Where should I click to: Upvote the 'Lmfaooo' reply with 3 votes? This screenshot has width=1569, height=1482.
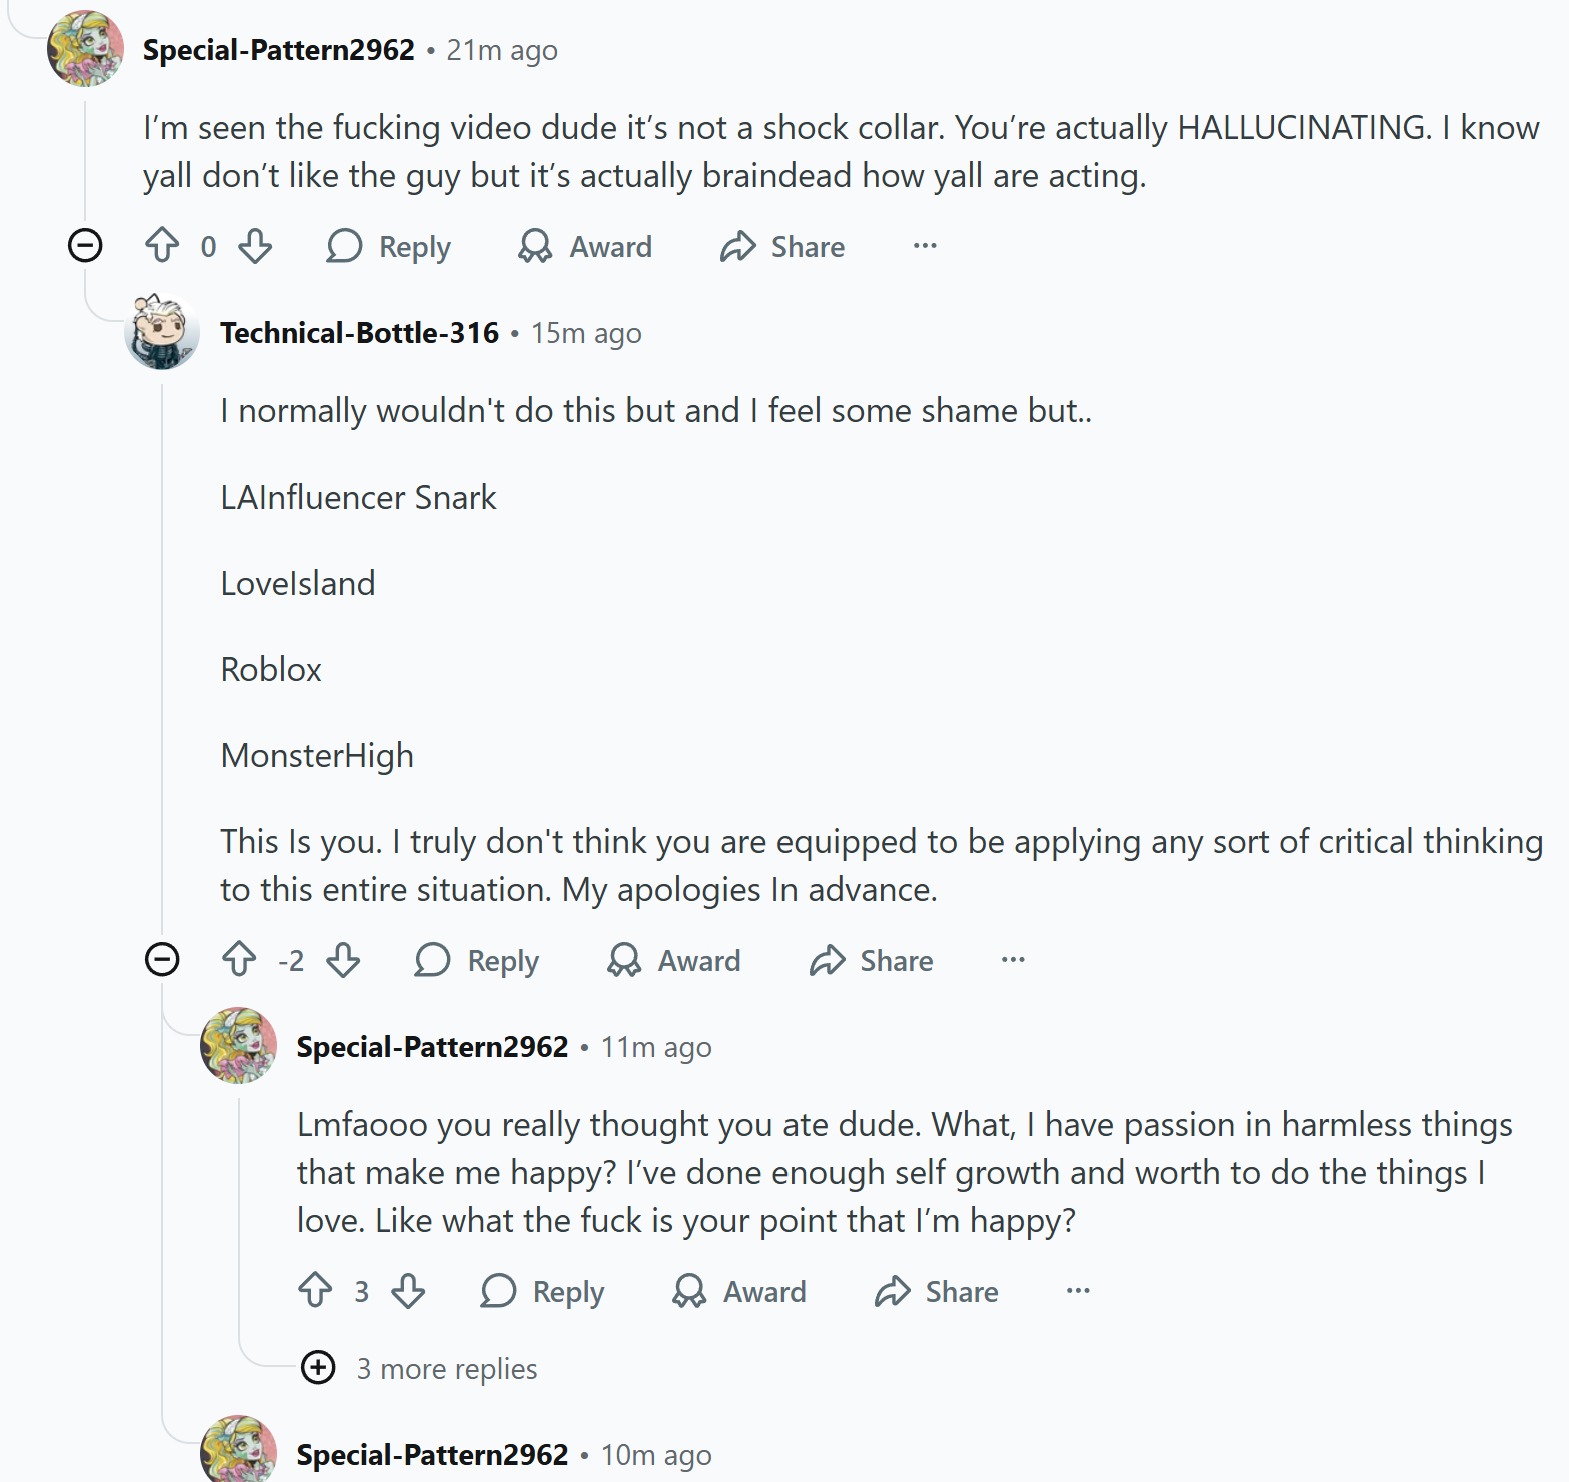[x=315, y=1291]
